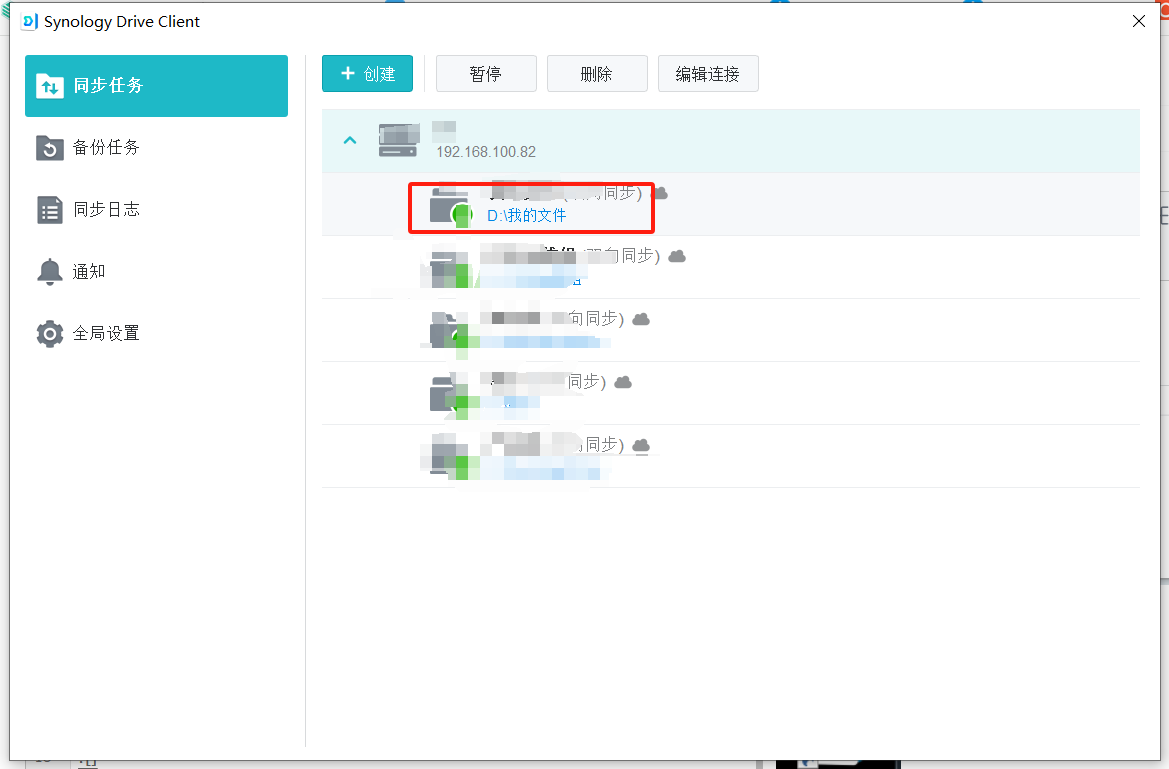Click the cloud icon on the fourth sync task row
This screenshot has width=1169, height=769.
(623, 383)
